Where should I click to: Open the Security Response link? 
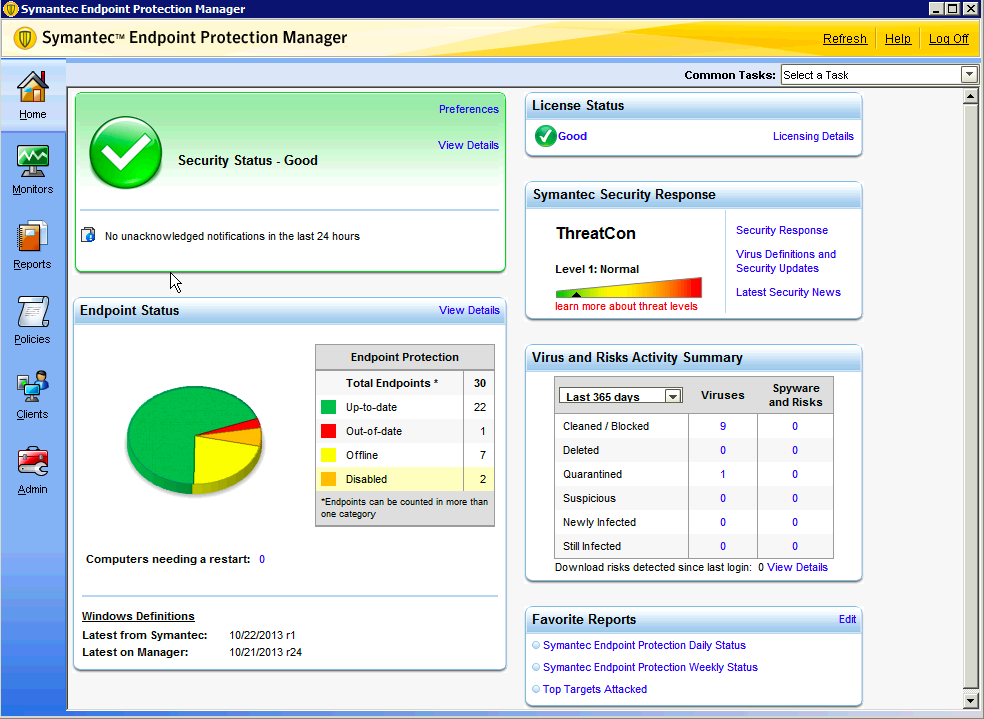781,230
